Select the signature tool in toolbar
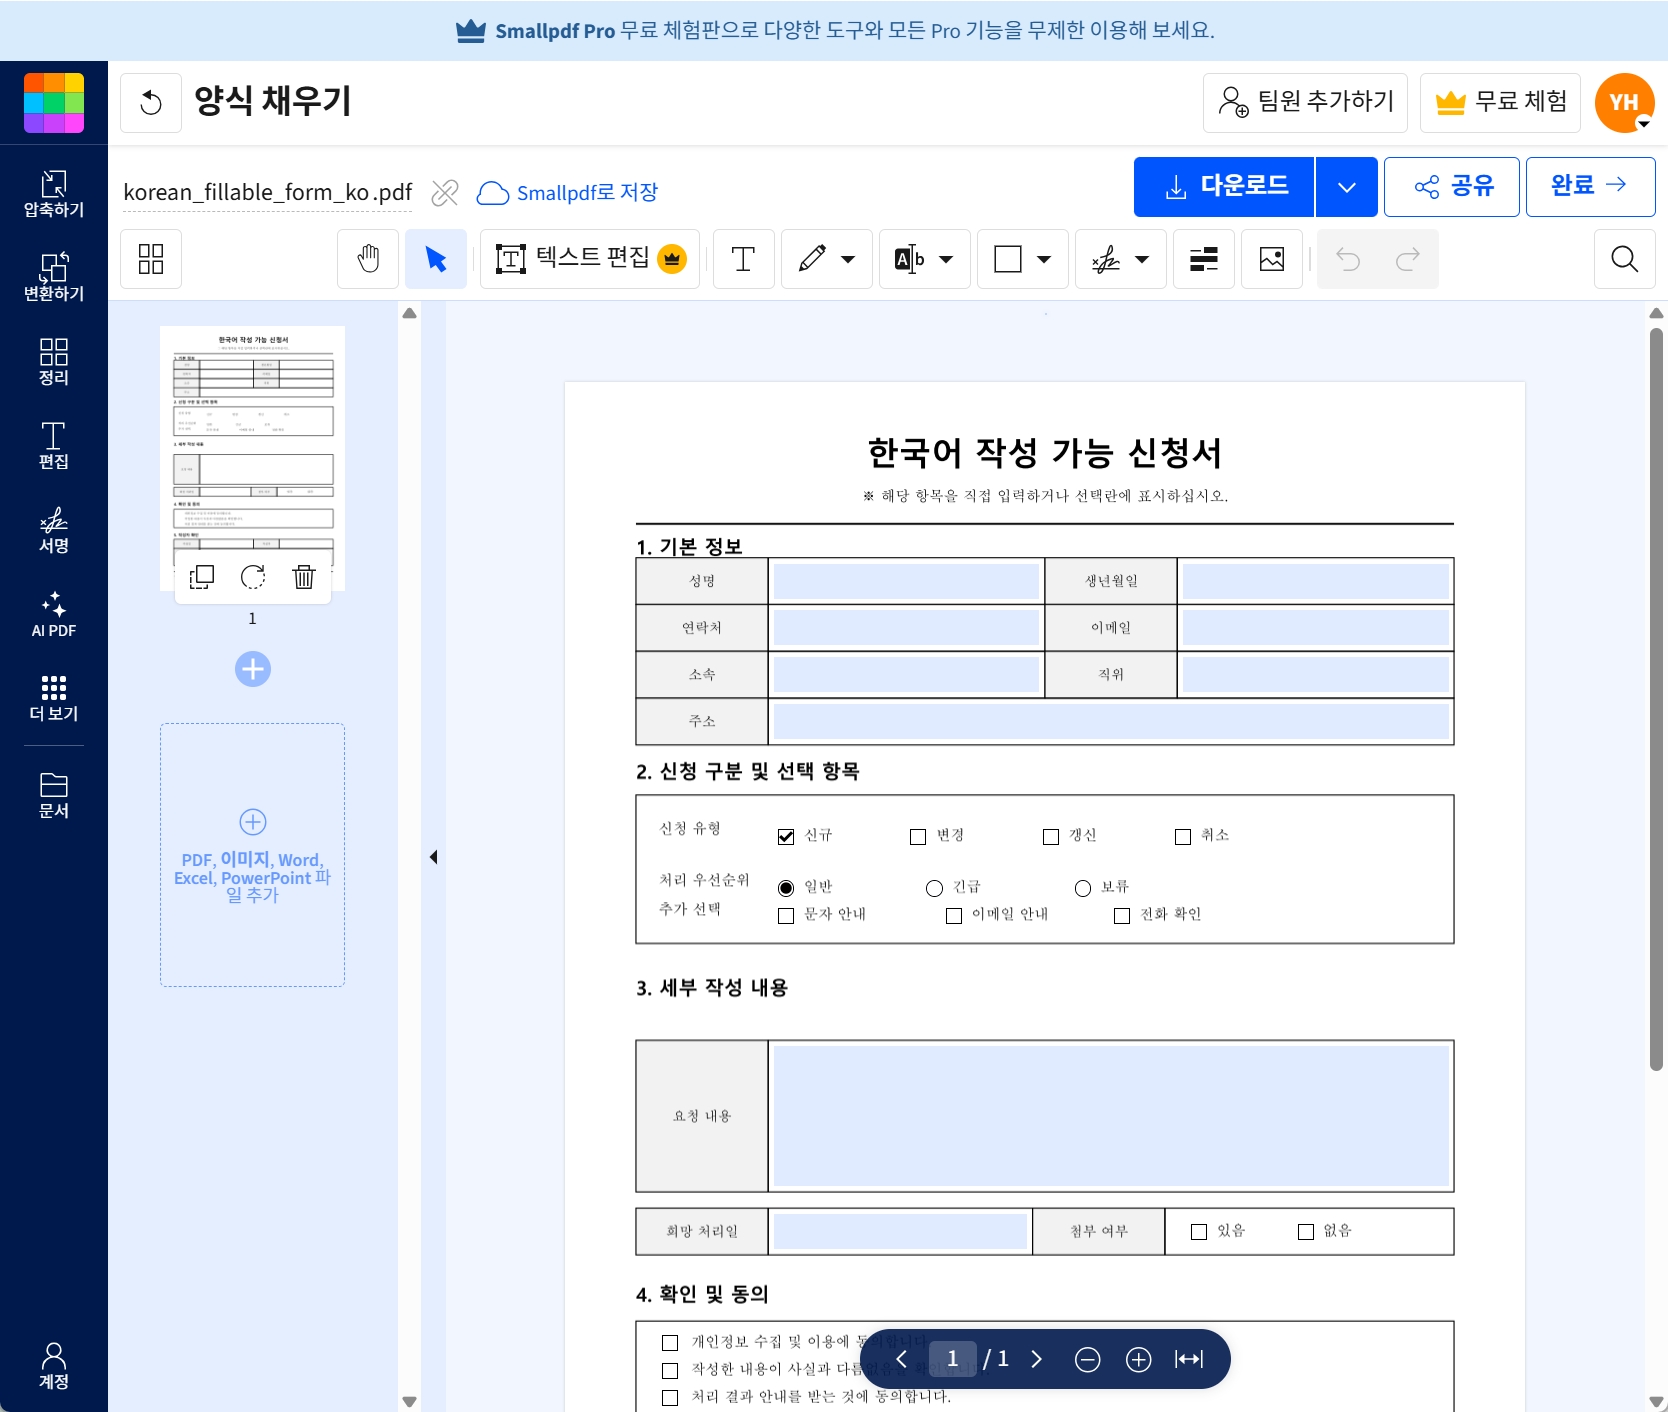The width and height of the screenshot is (1668, 1412). point(1106,259)
